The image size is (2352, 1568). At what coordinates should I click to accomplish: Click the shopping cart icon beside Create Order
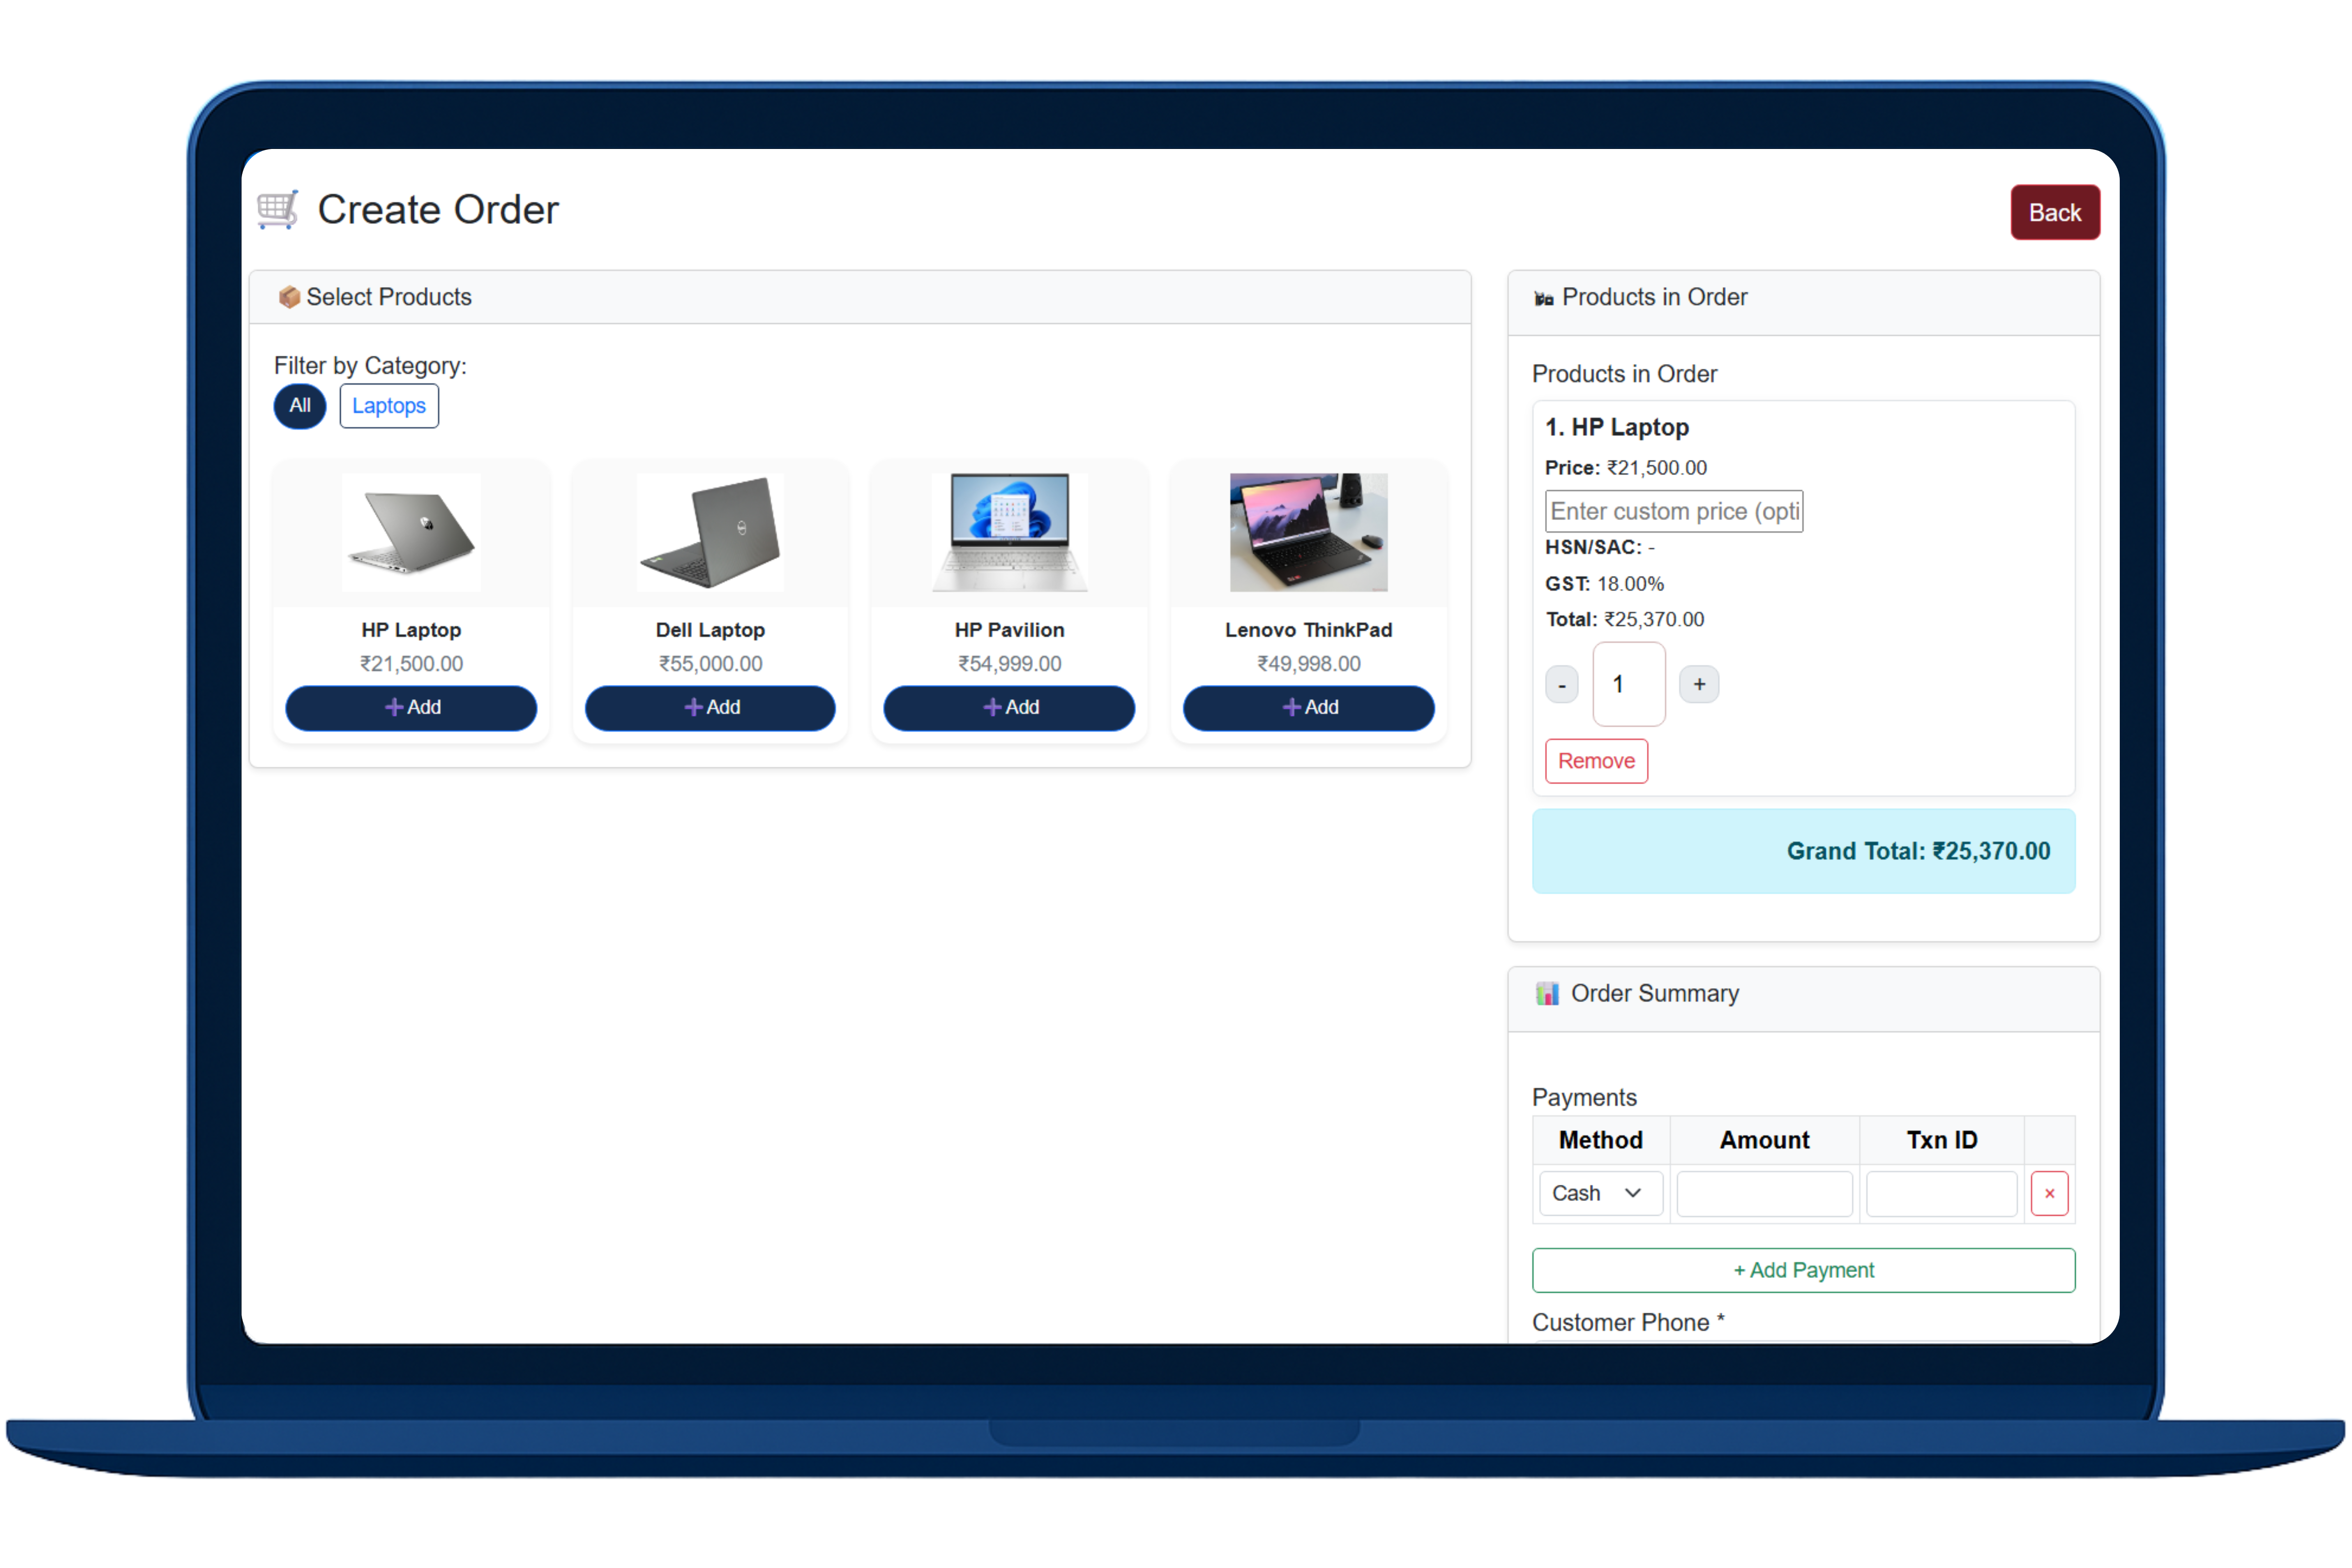pos(277,209)
